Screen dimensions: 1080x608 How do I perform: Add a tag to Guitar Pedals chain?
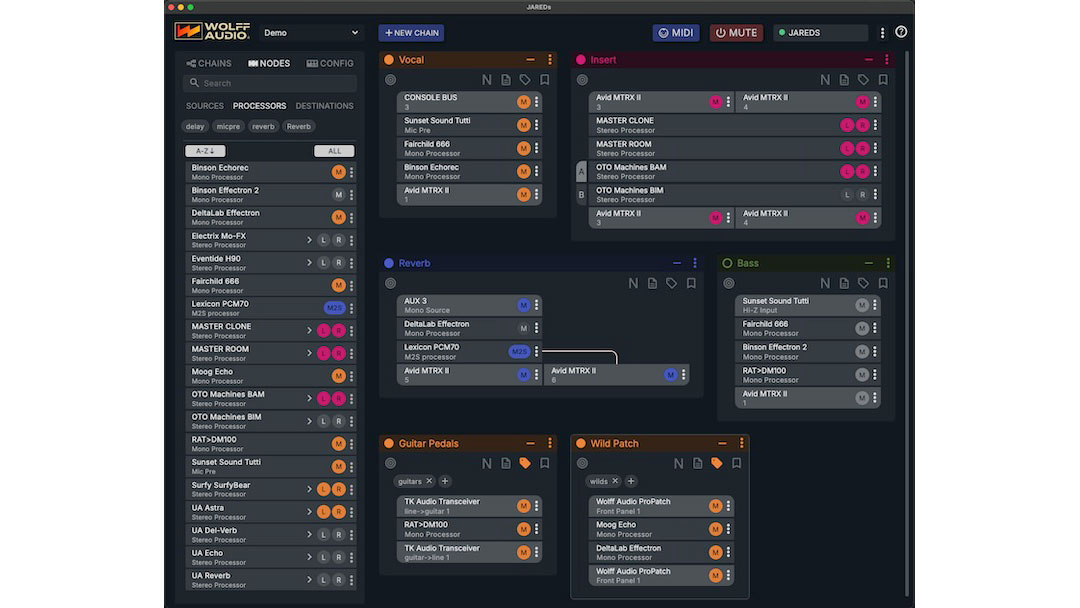point(445,481)
